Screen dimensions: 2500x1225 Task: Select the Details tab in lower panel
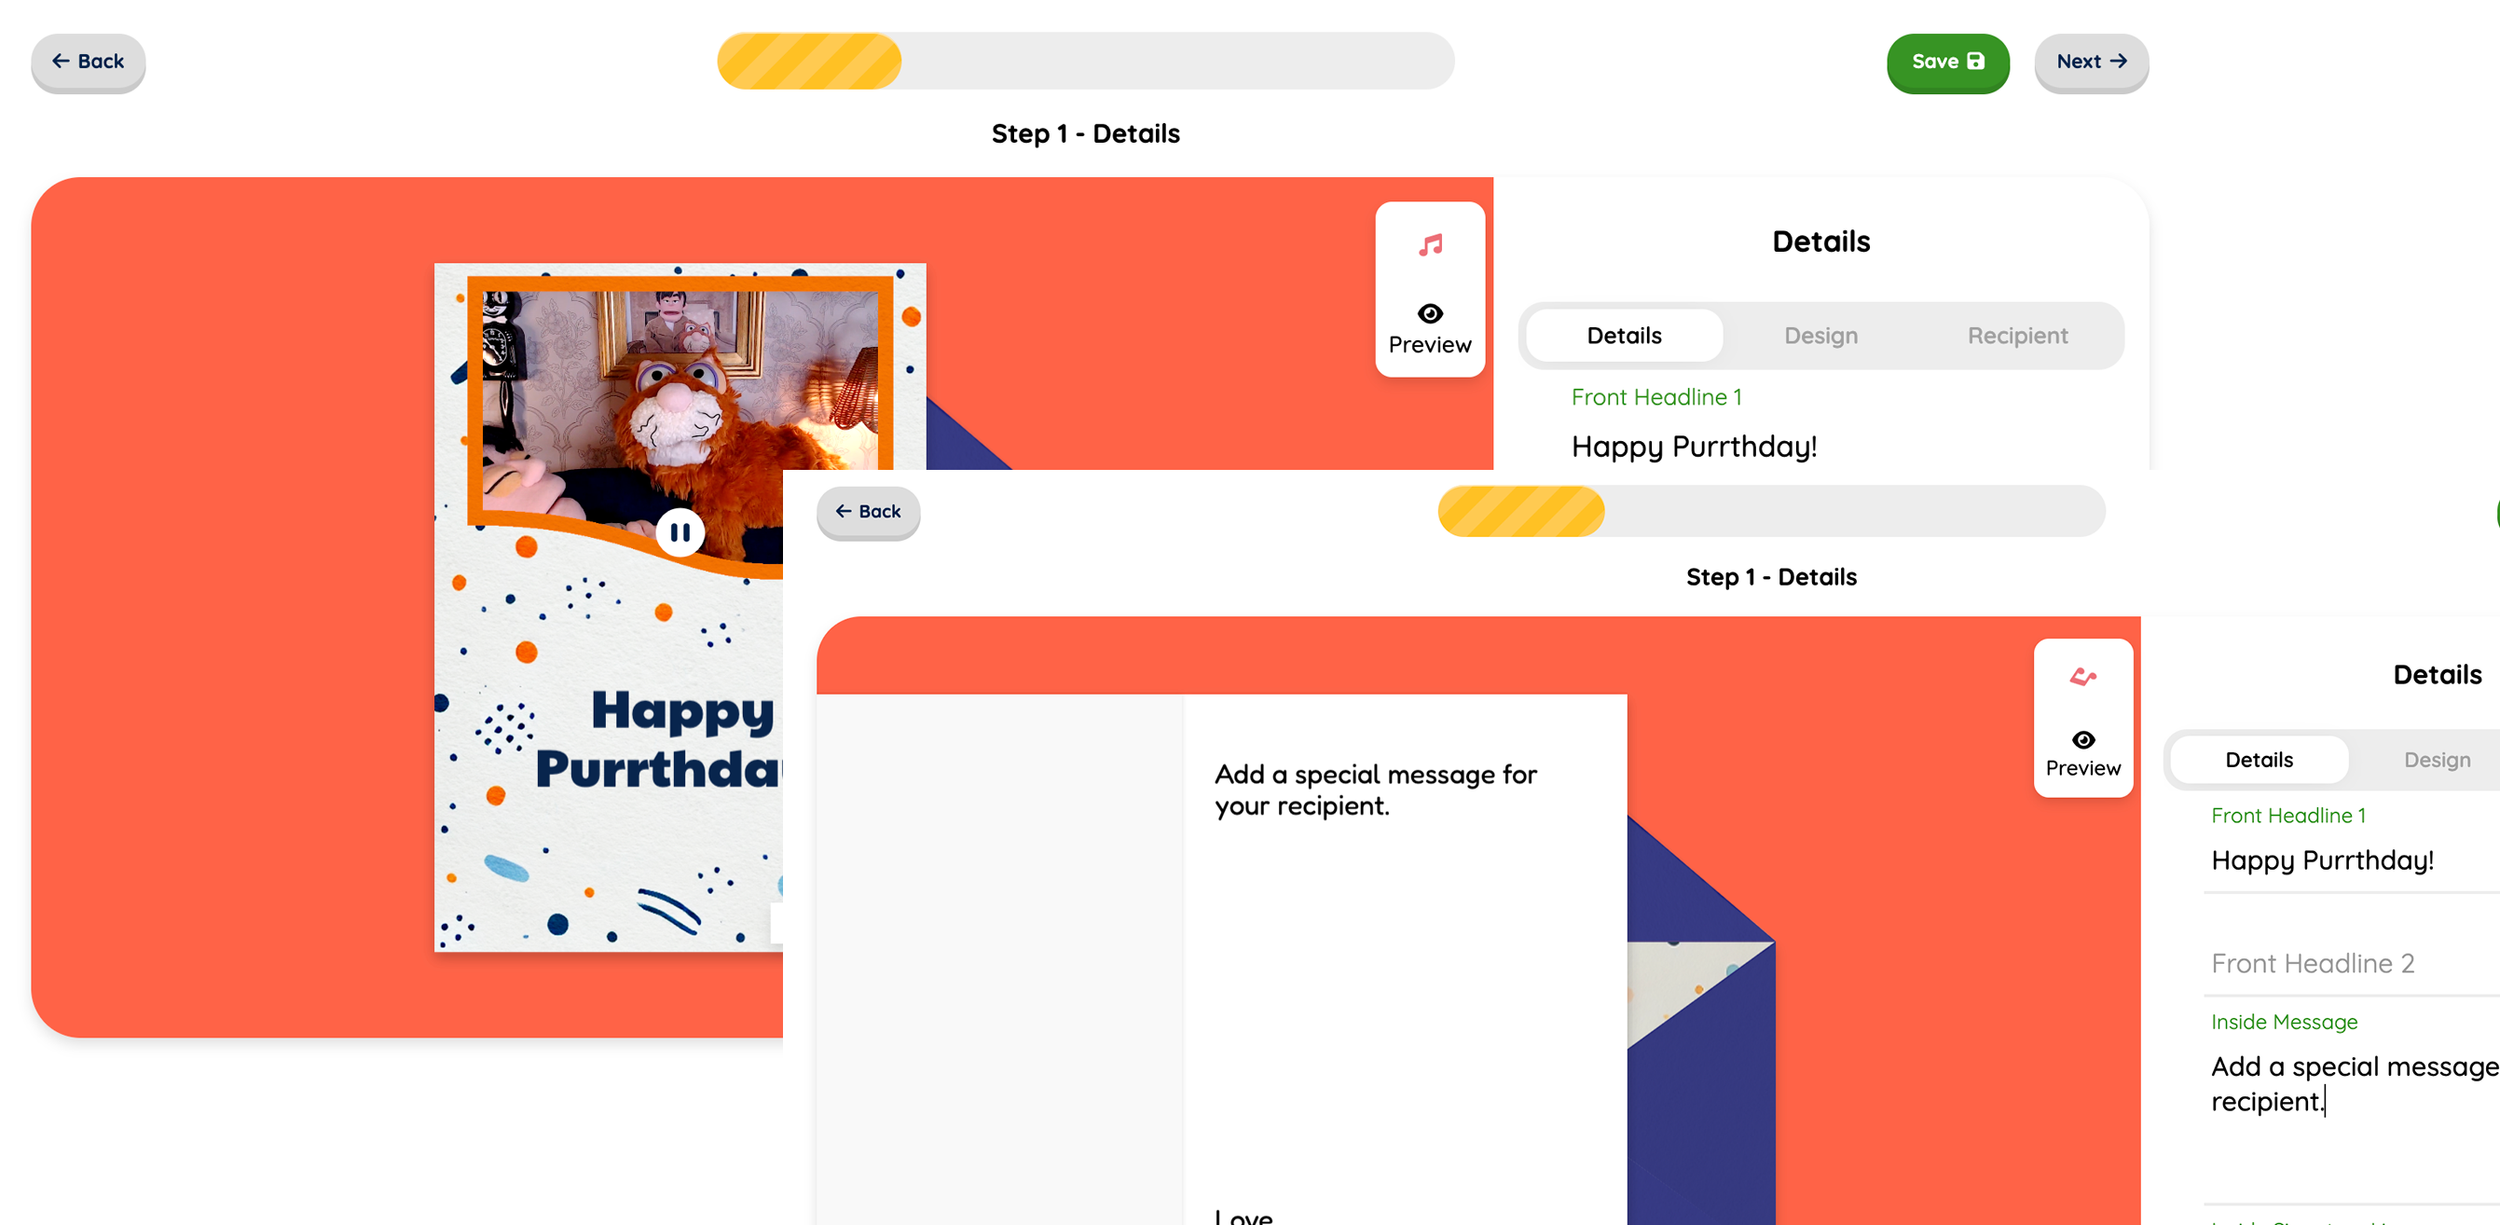[2259, 760]
